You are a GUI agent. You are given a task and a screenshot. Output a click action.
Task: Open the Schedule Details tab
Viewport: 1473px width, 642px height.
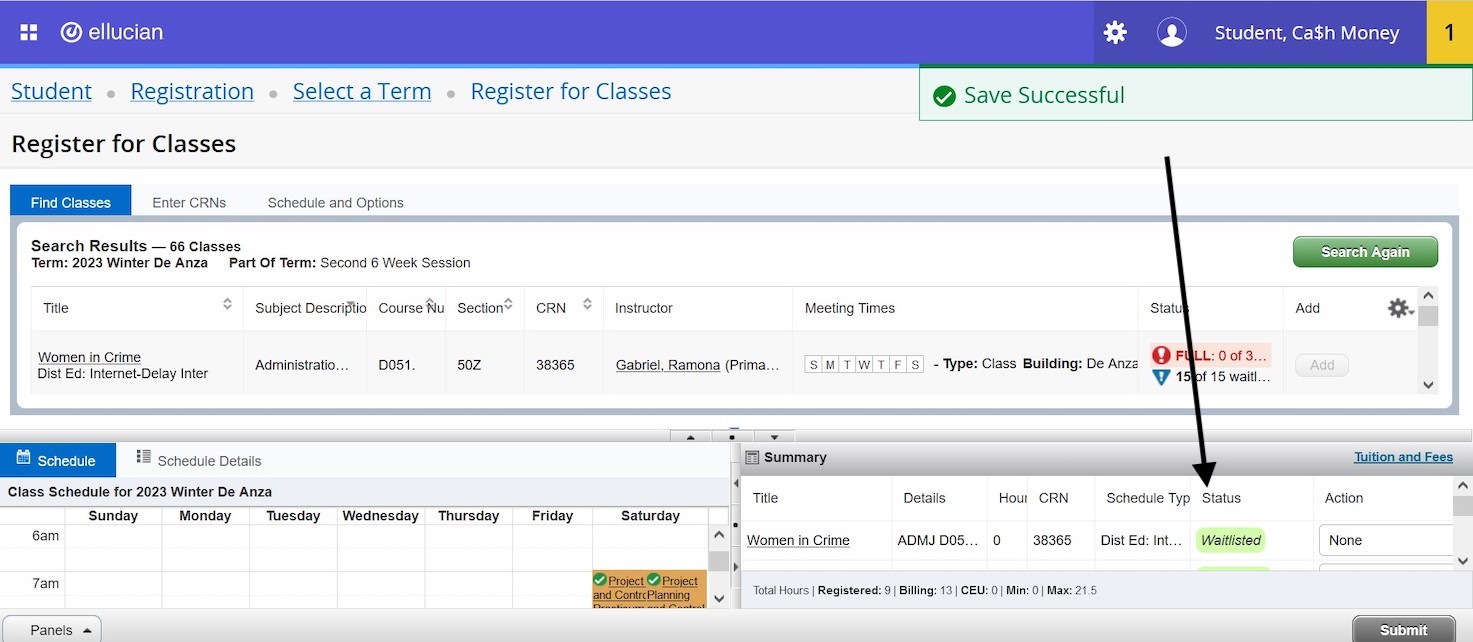199,460
